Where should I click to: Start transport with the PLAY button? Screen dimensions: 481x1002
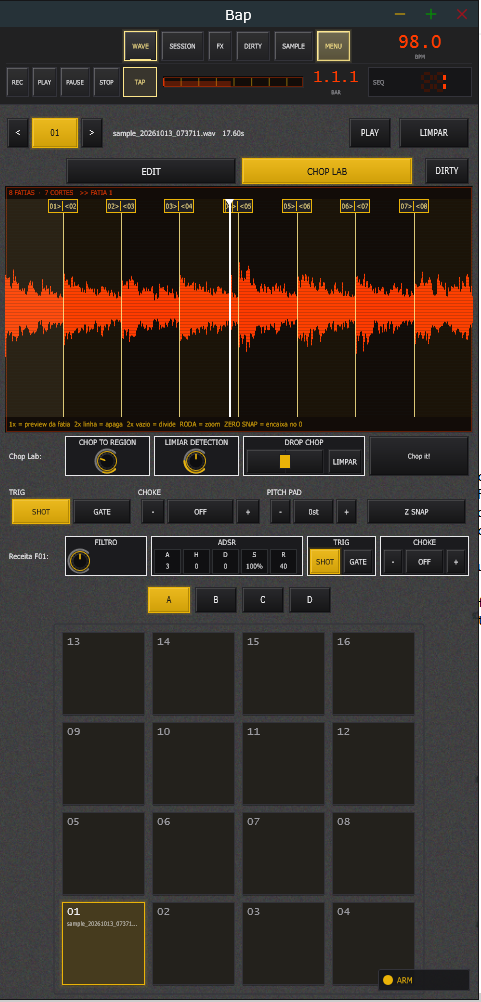pyautogui.click(x=44, y=82)
